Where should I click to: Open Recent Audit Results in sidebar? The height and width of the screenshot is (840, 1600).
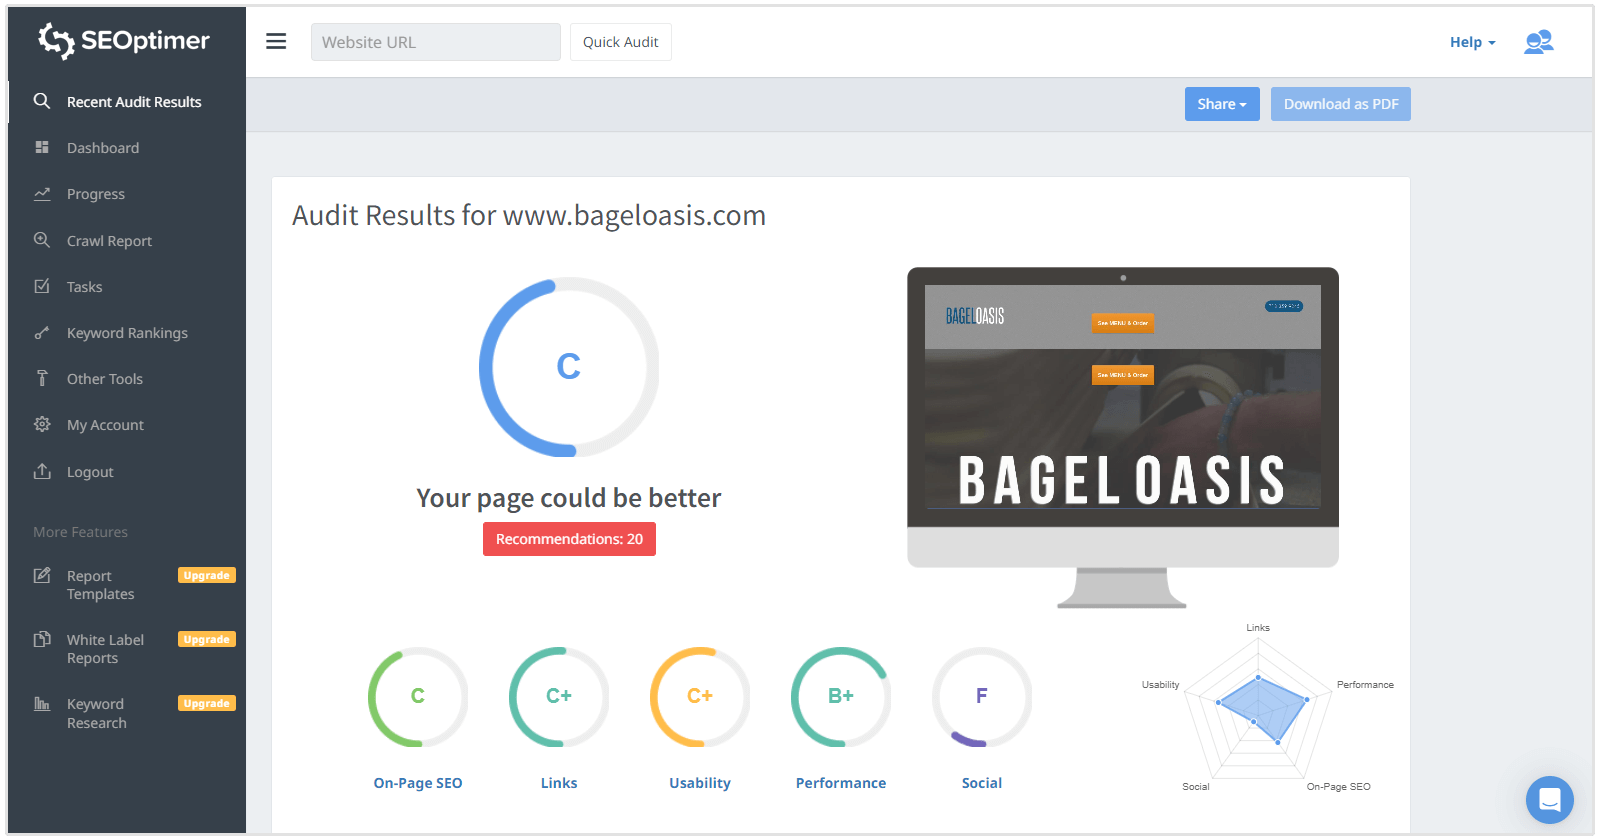pyautogui.click(x=134, y=102)
